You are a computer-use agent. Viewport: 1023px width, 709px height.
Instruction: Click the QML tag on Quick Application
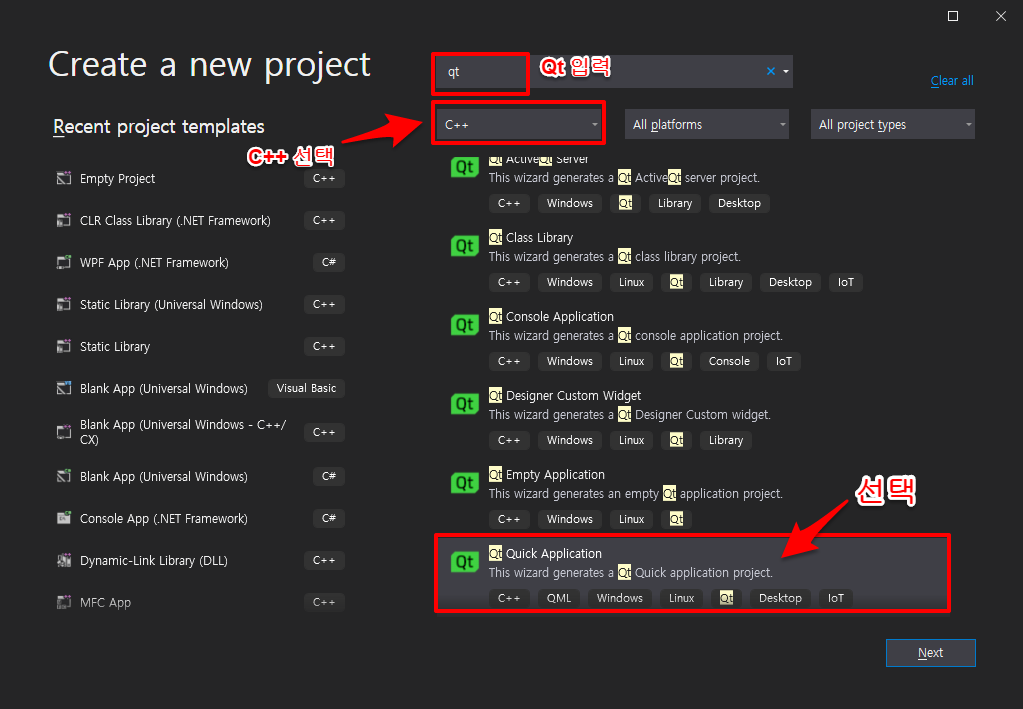[x=558, y=598]
